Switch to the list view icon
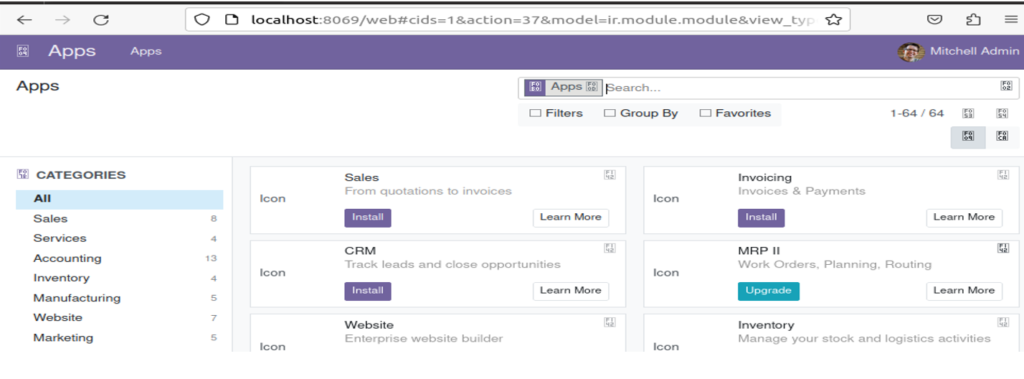 [x=1002, y=137]
